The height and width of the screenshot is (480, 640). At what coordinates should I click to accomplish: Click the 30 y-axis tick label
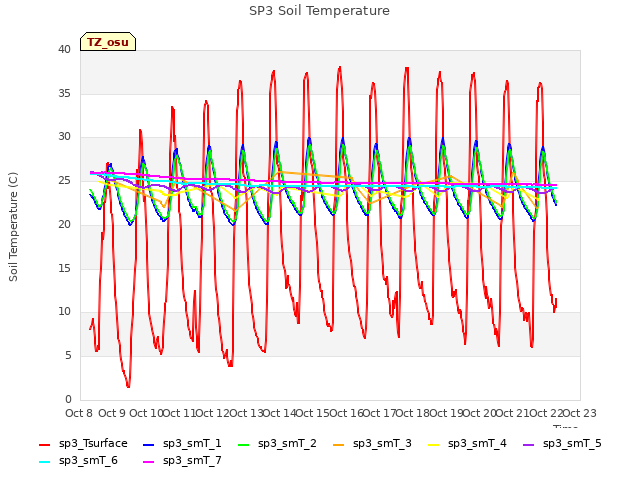64,137
